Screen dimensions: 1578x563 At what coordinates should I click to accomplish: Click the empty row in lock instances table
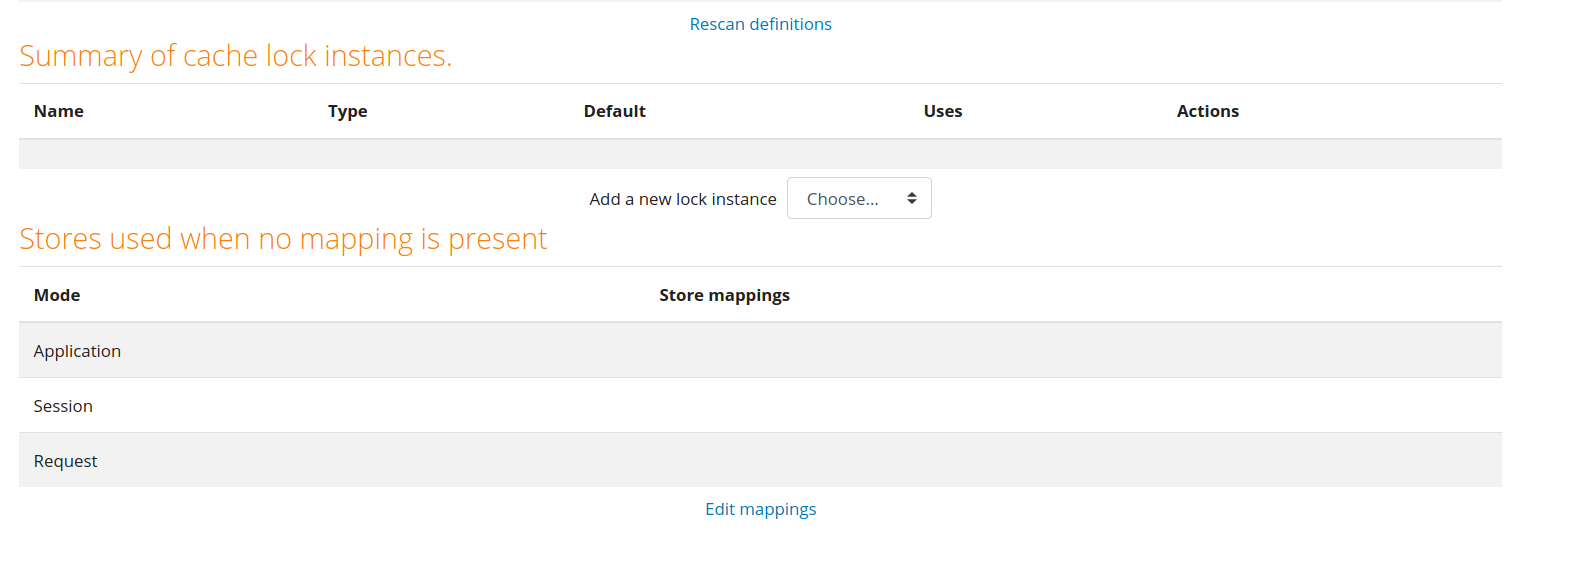(760, 154)
